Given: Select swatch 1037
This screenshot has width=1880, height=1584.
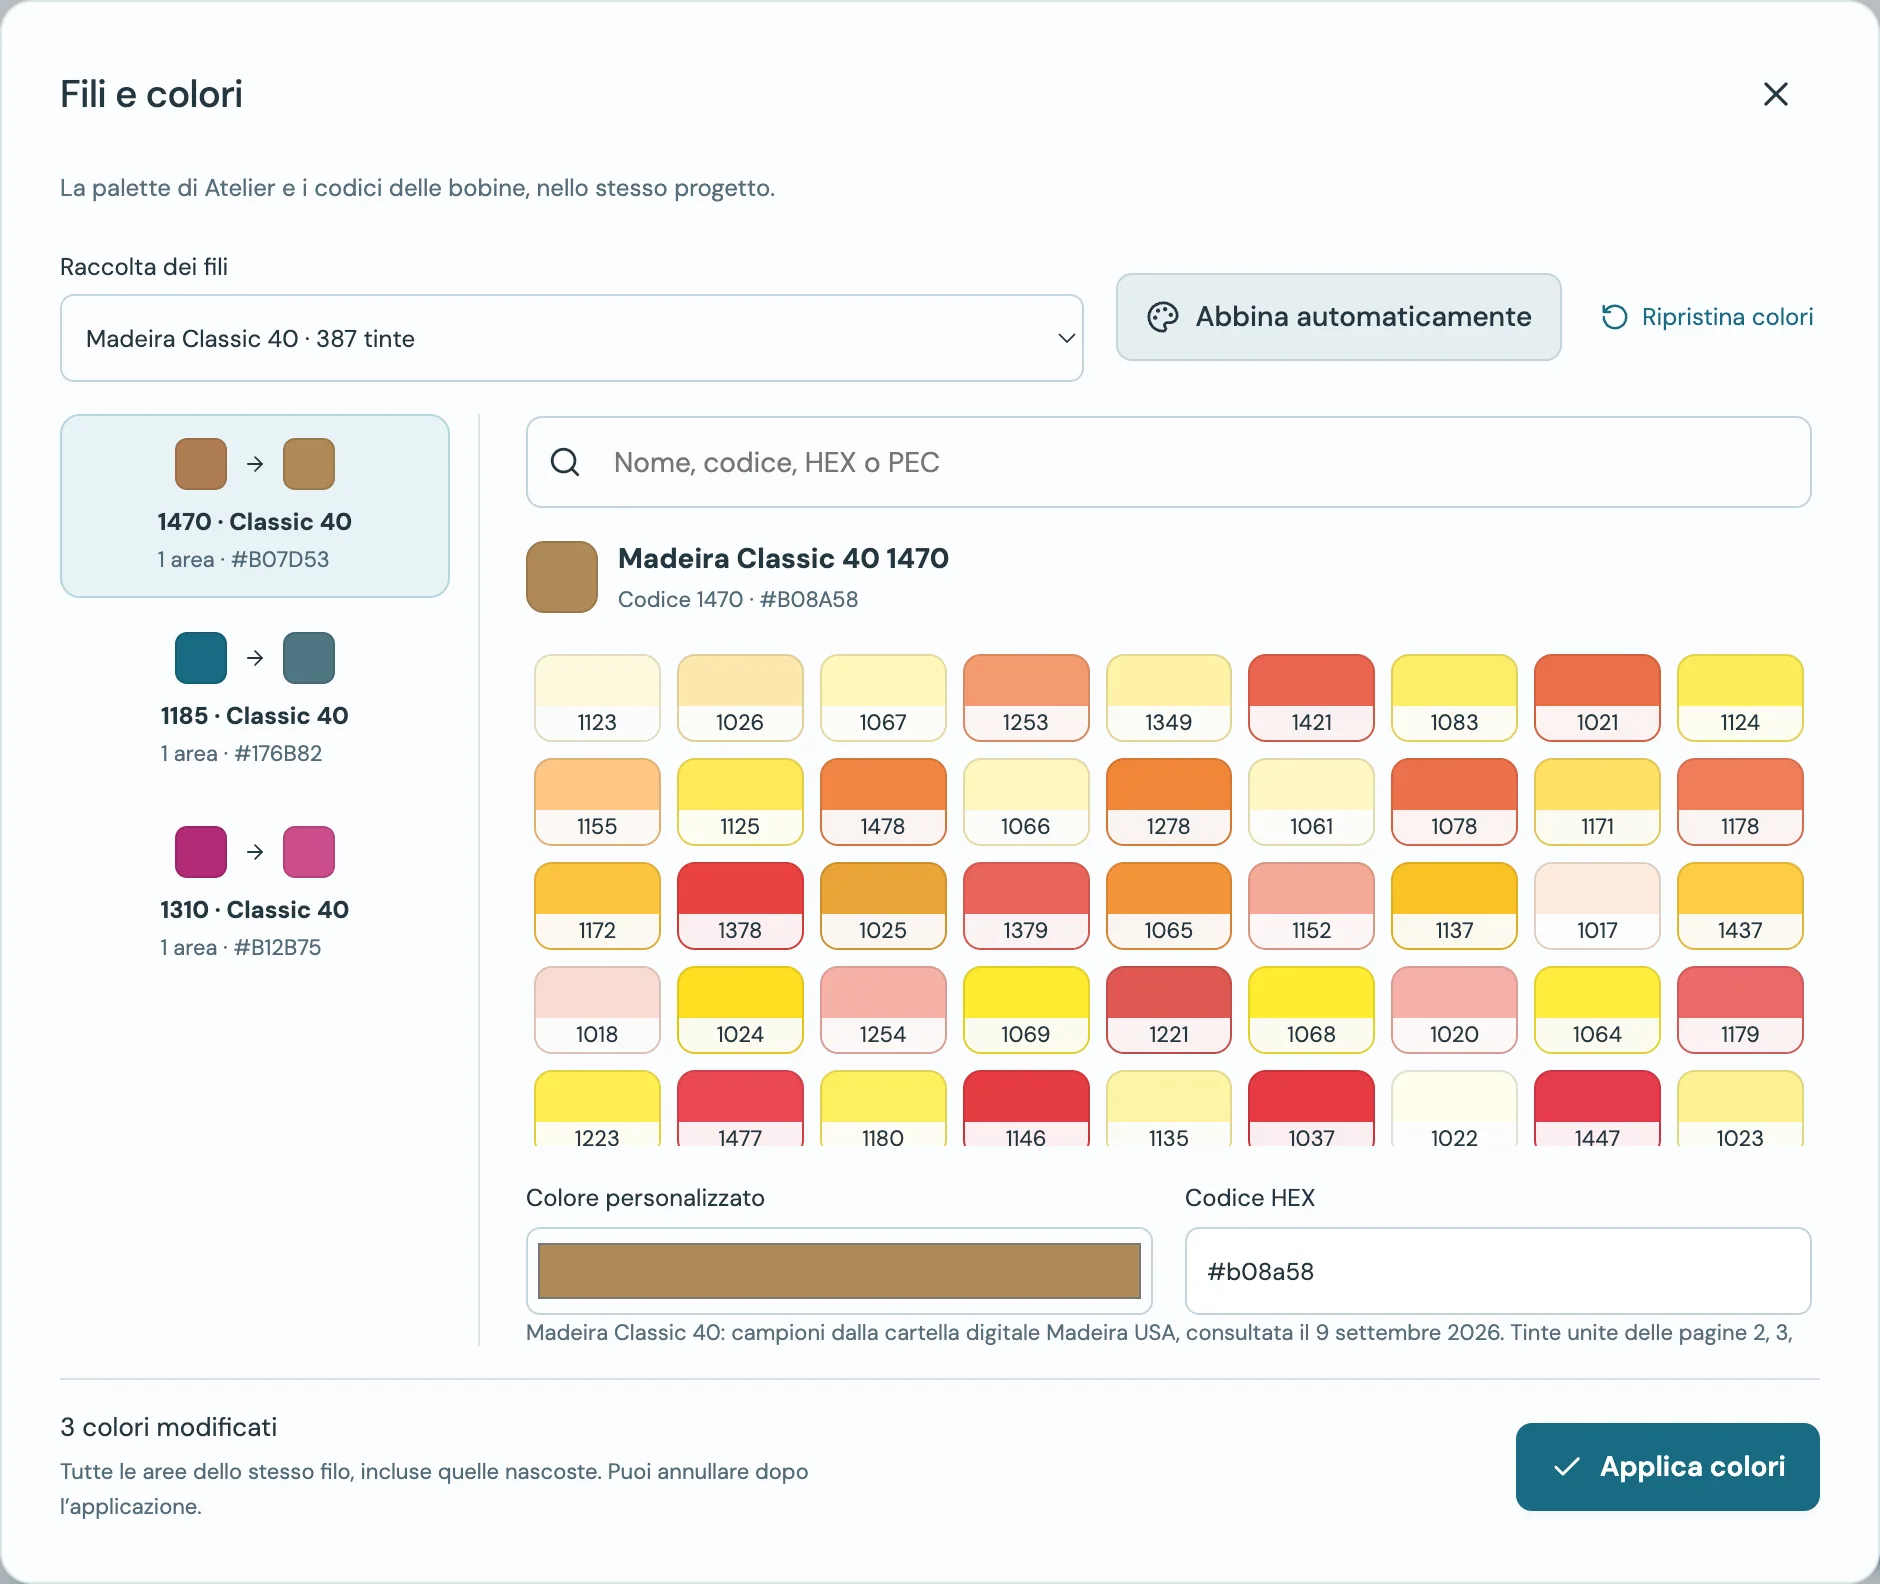Looking at the screenshot, I should click(1311, 1109).
